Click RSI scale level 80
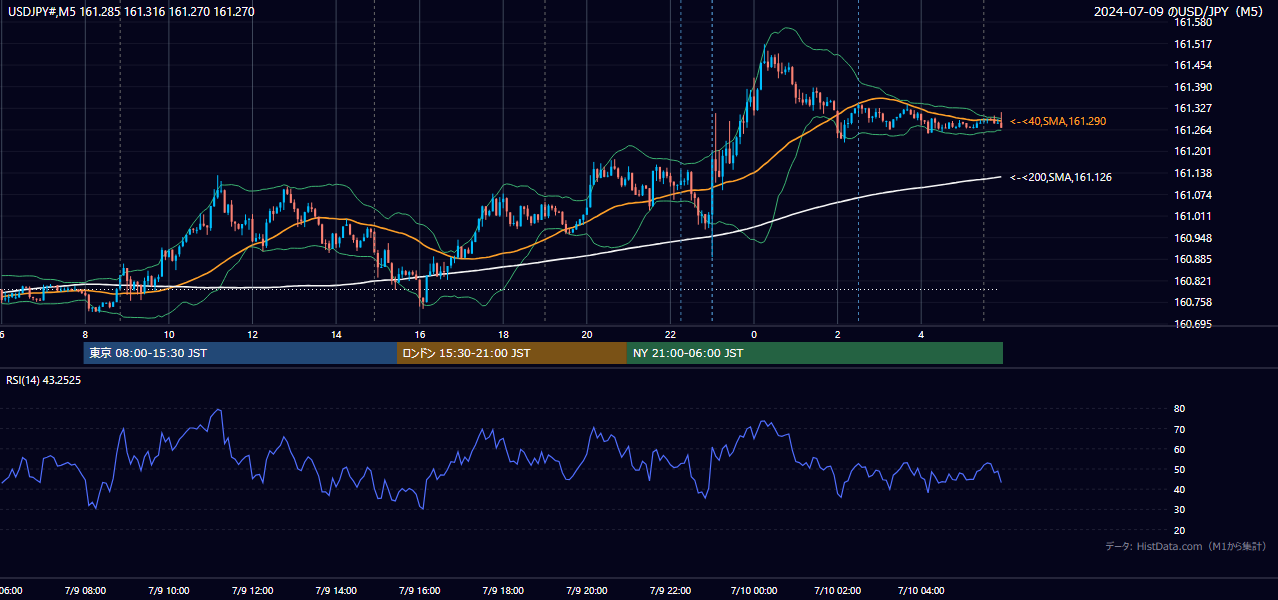The height and width of the screenshot is (600, 1278). 1180,409
